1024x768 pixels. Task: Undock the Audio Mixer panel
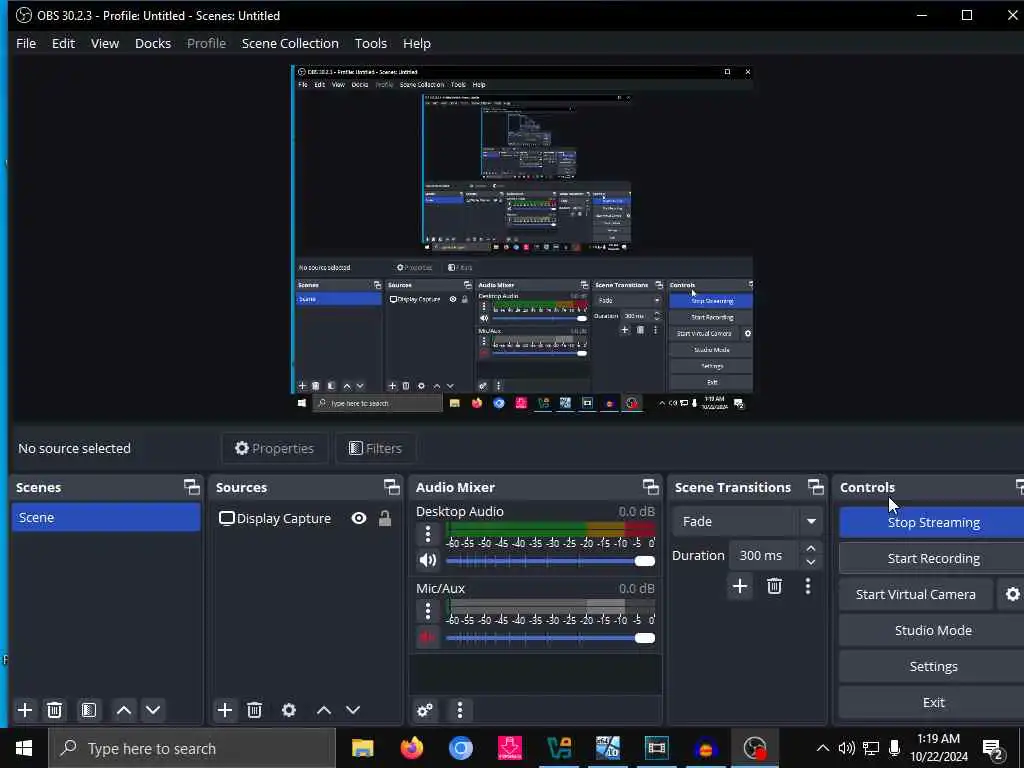(650, 487)
